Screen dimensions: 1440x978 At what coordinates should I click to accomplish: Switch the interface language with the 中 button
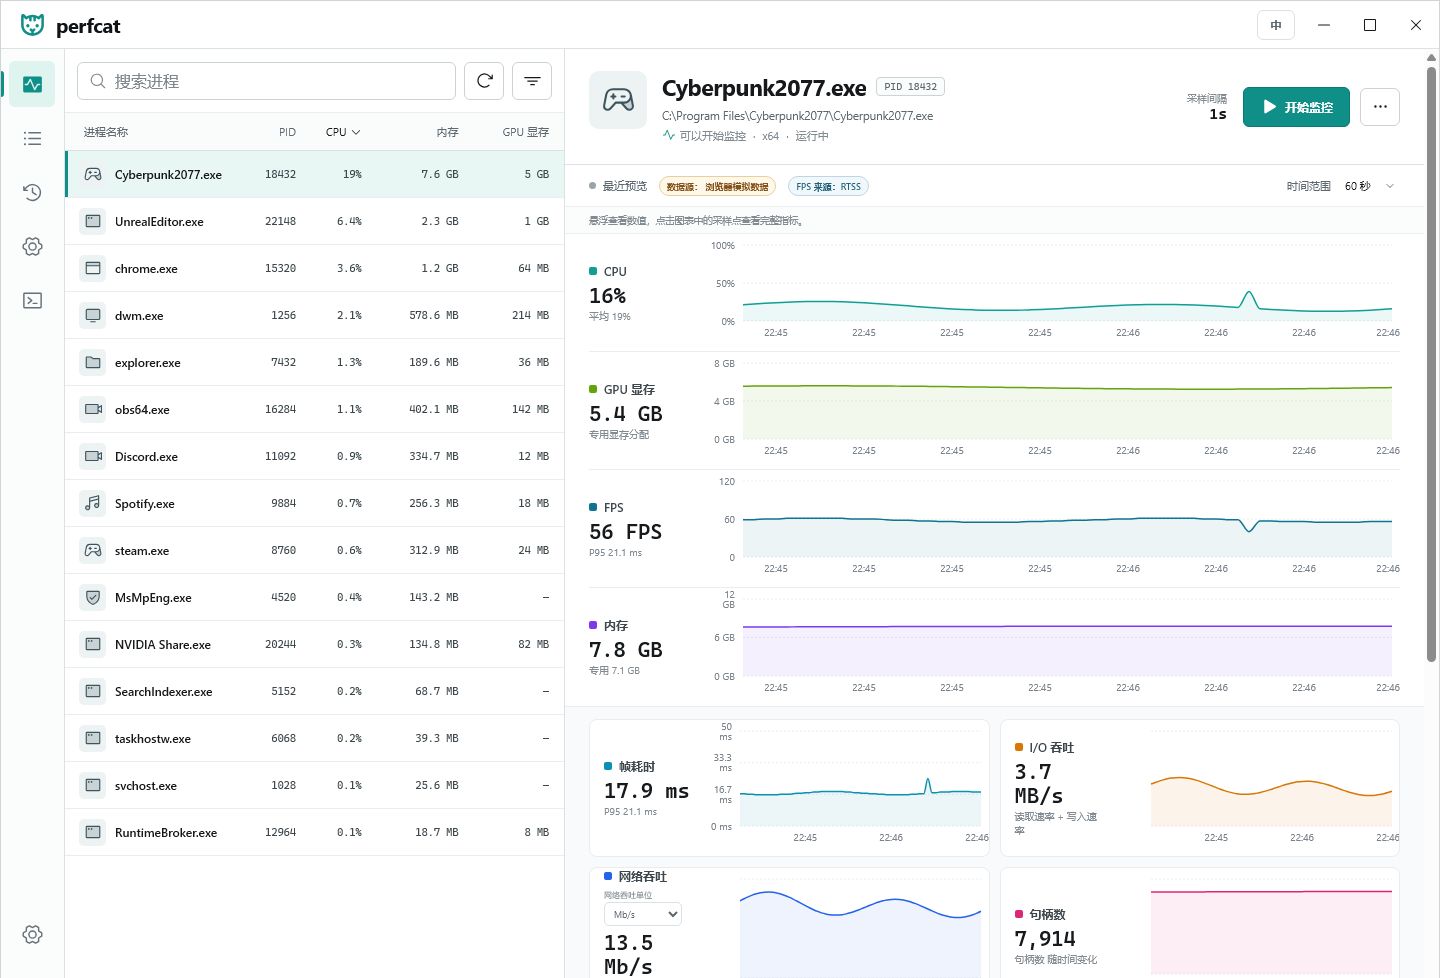tap(1276, 25)
